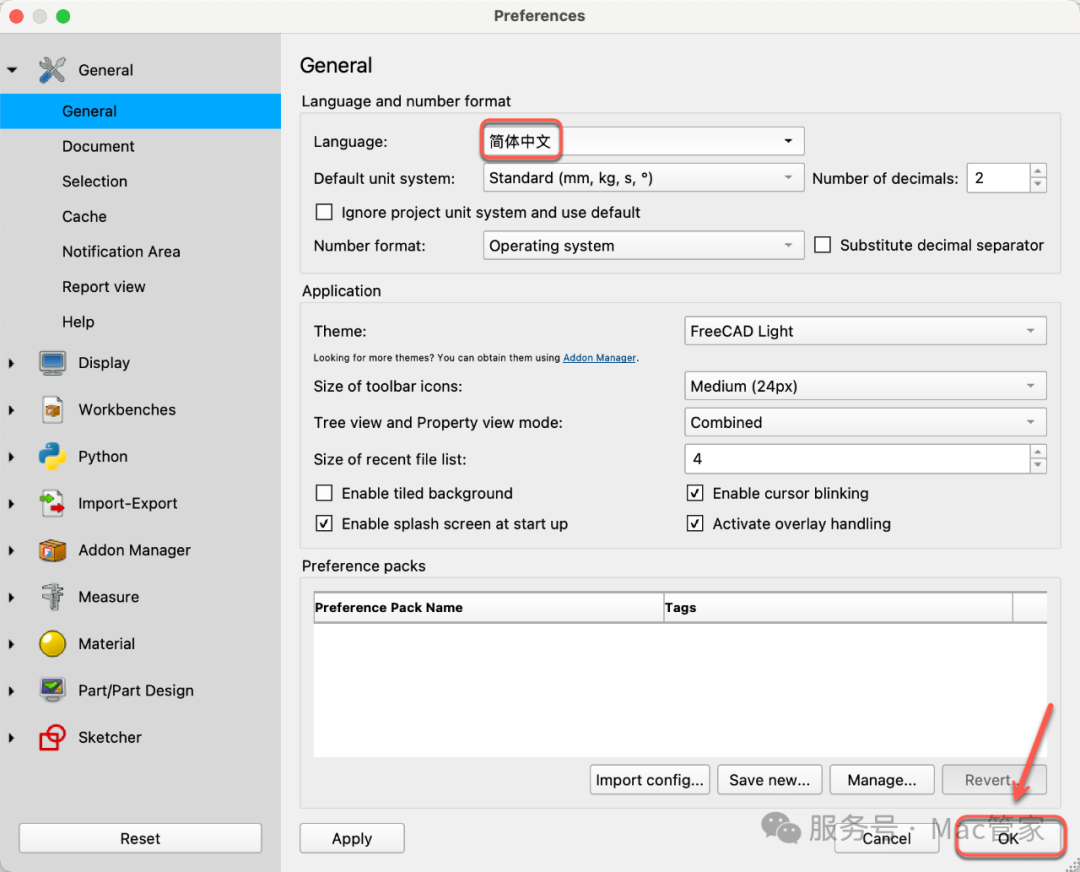This screenshot has width=1080, height=872.
Task: Click the Python logo icon
Action: point(52,457)
